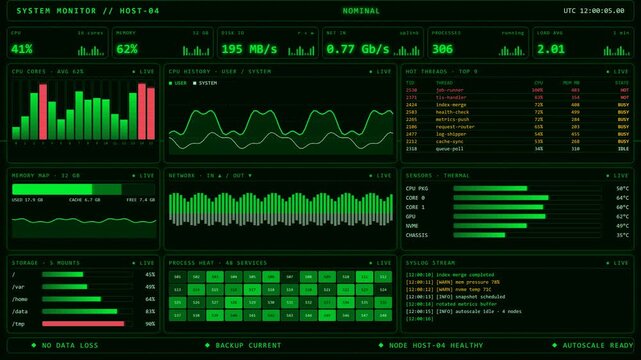The height and width of the screenshot is (360, 641).
Task: Select the tls-handler thread row
Action: tap(517, 98)
